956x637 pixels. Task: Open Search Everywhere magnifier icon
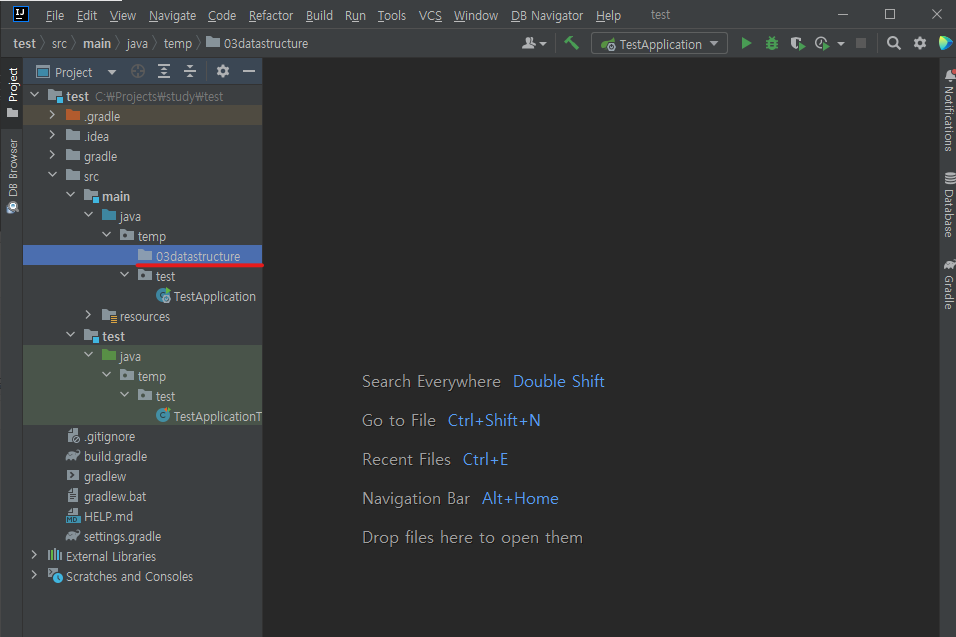(894, 43)
